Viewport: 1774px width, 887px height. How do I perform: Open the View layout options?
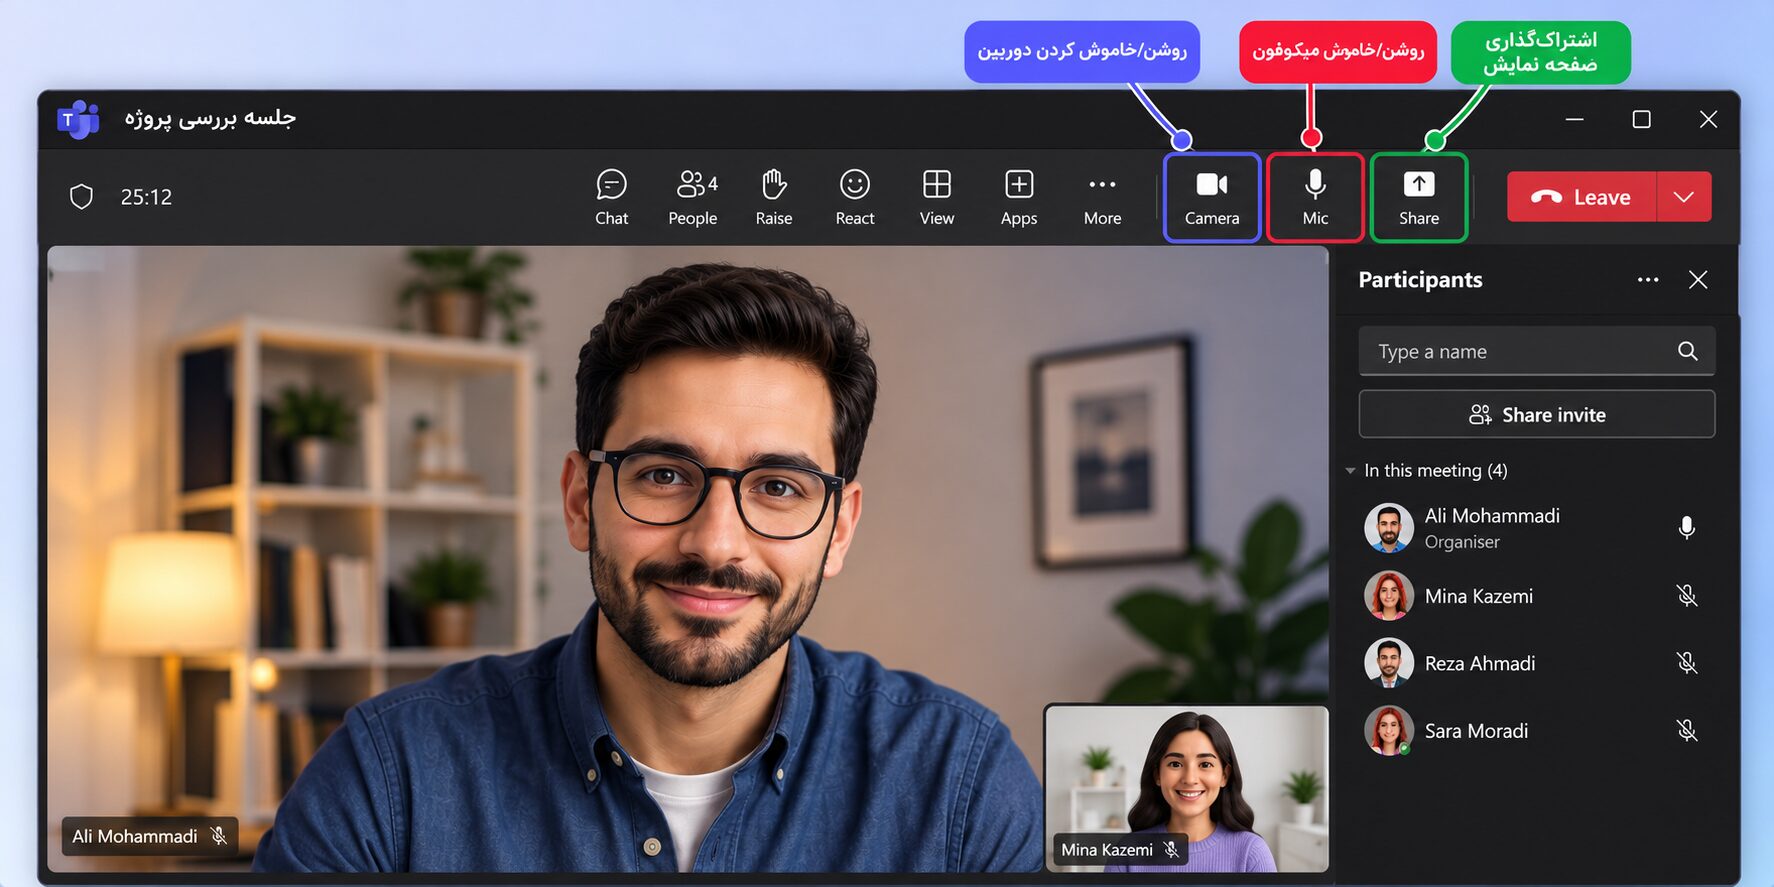(937, 197)
